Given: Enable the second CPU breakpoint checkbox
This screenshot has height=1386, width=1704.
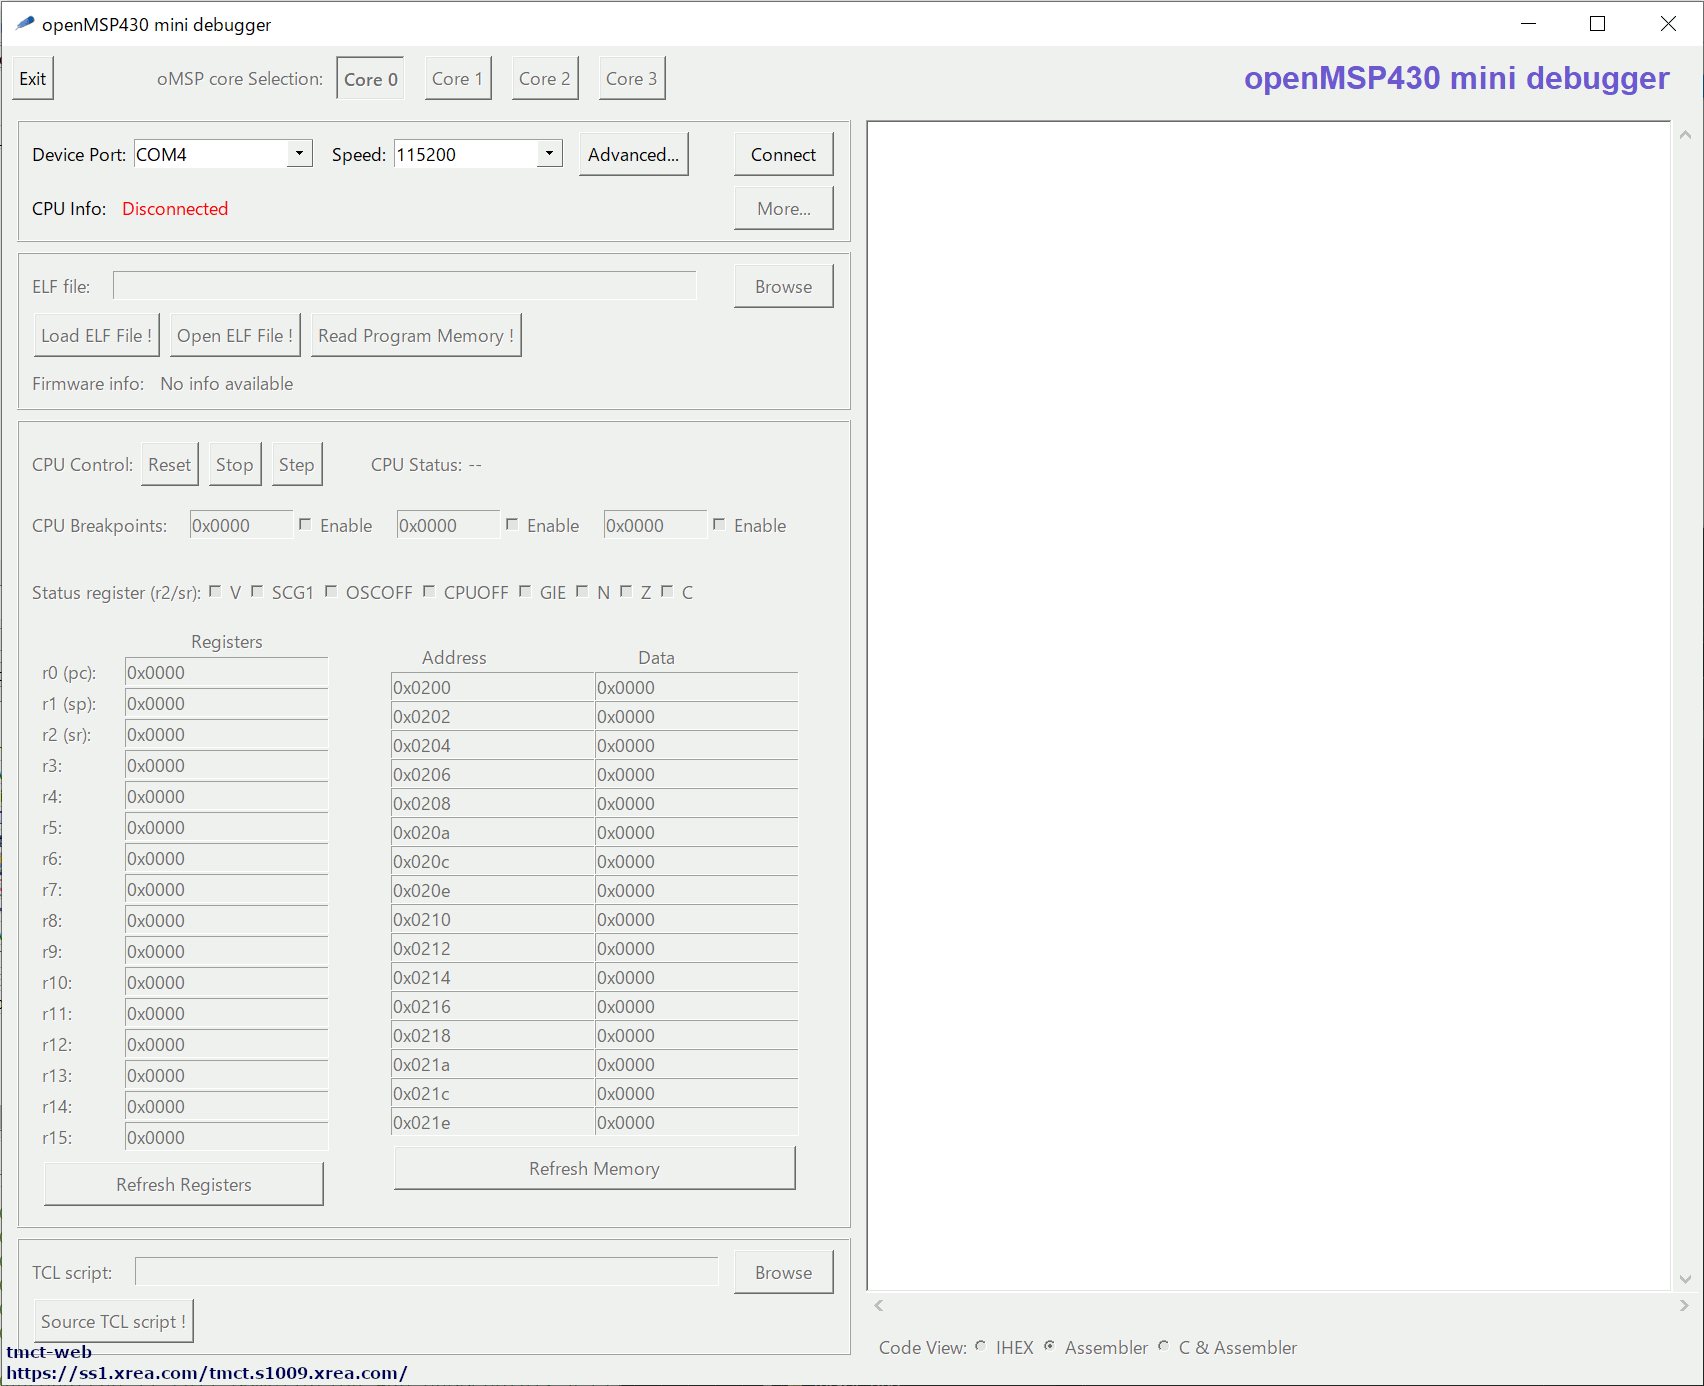Looking at the screenshot, I should tap(512, 524).
